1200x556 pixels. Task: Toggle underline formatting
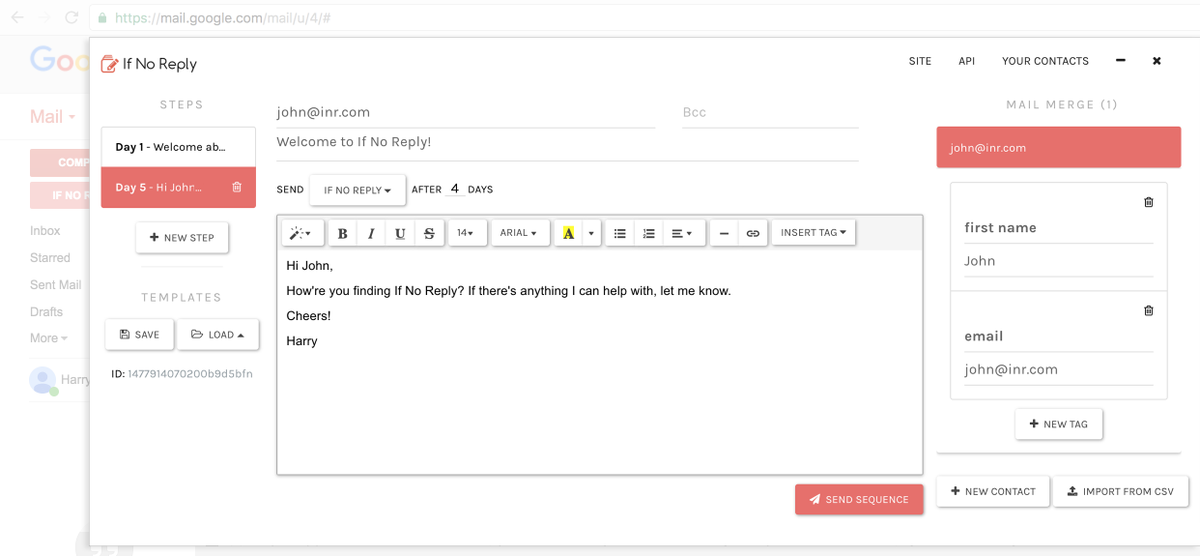pos(400,233)
